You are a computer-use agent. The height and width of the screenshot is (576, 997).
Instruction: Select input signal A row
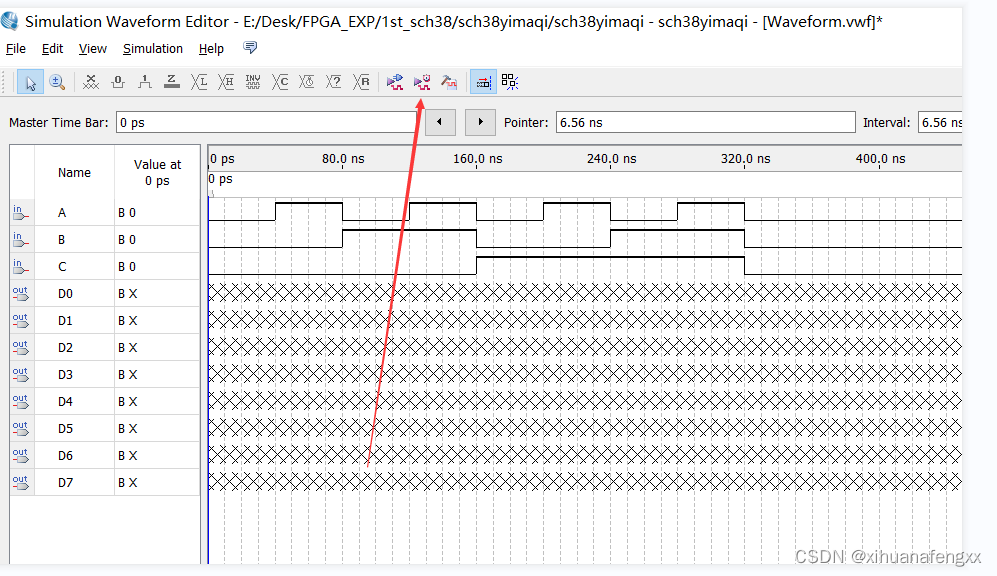point(105,212)
